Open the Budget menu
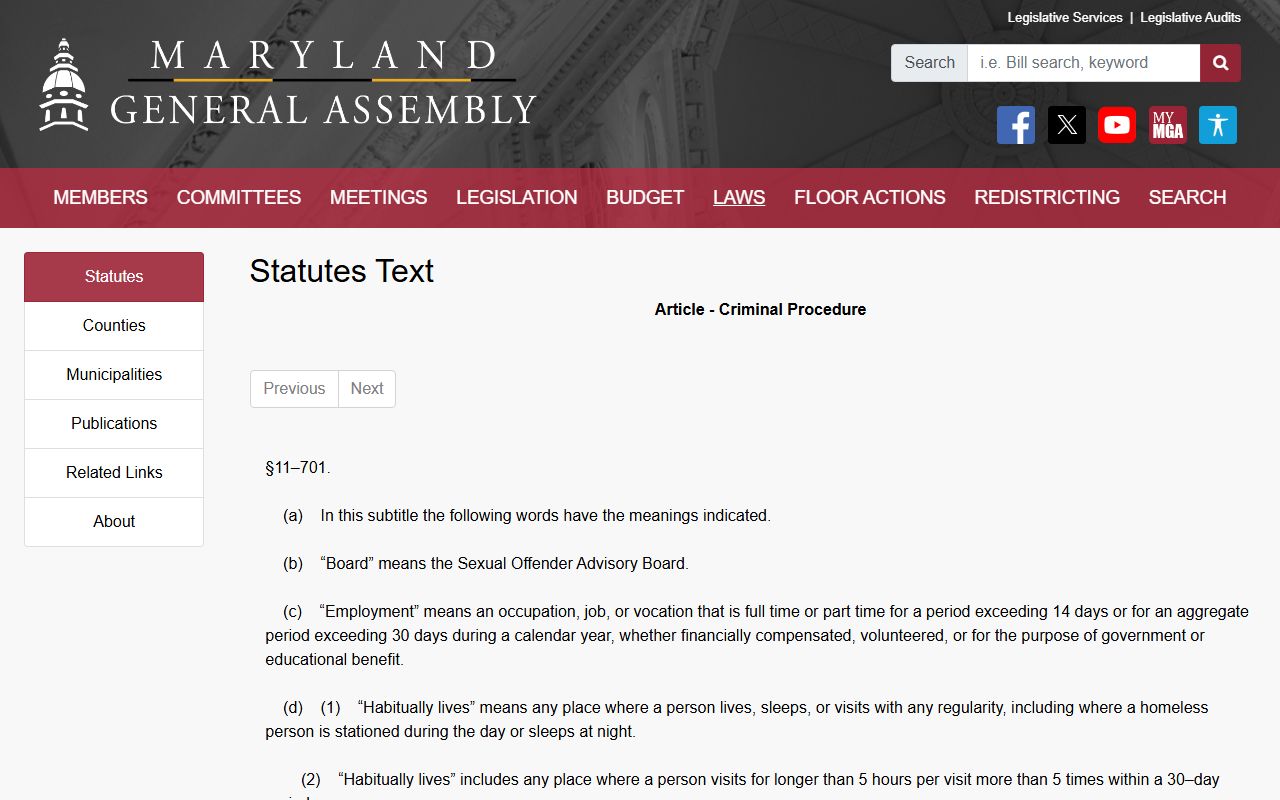This screenshot has width=1280, height=800. tap(645, 198)
